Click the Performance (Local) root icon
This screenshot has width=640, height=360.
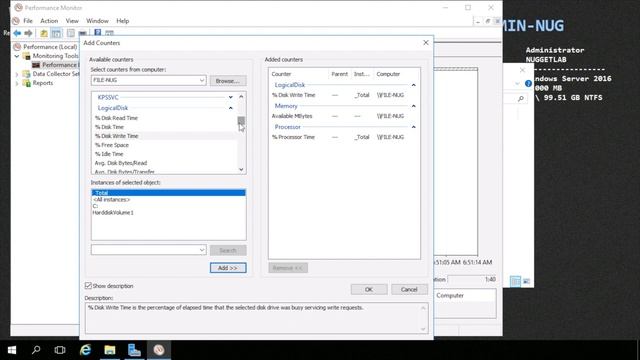pyautogui.click(x=17, y=47)
